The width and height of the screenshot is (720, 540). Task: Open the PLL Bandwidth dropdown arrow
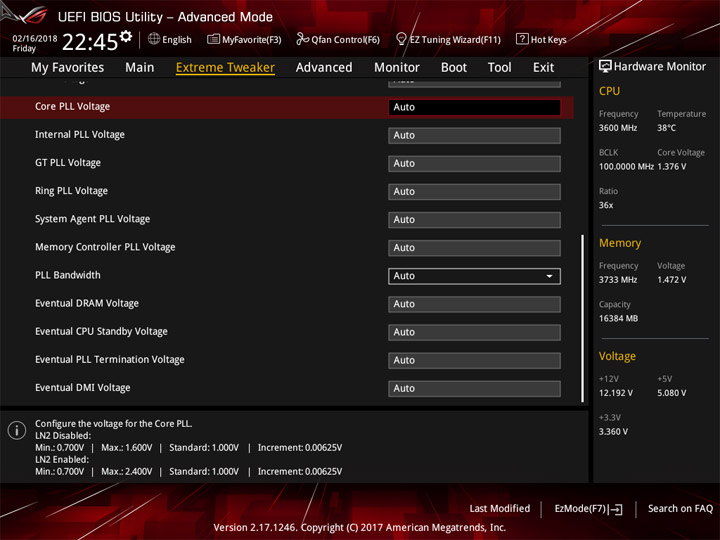(549, 276)
